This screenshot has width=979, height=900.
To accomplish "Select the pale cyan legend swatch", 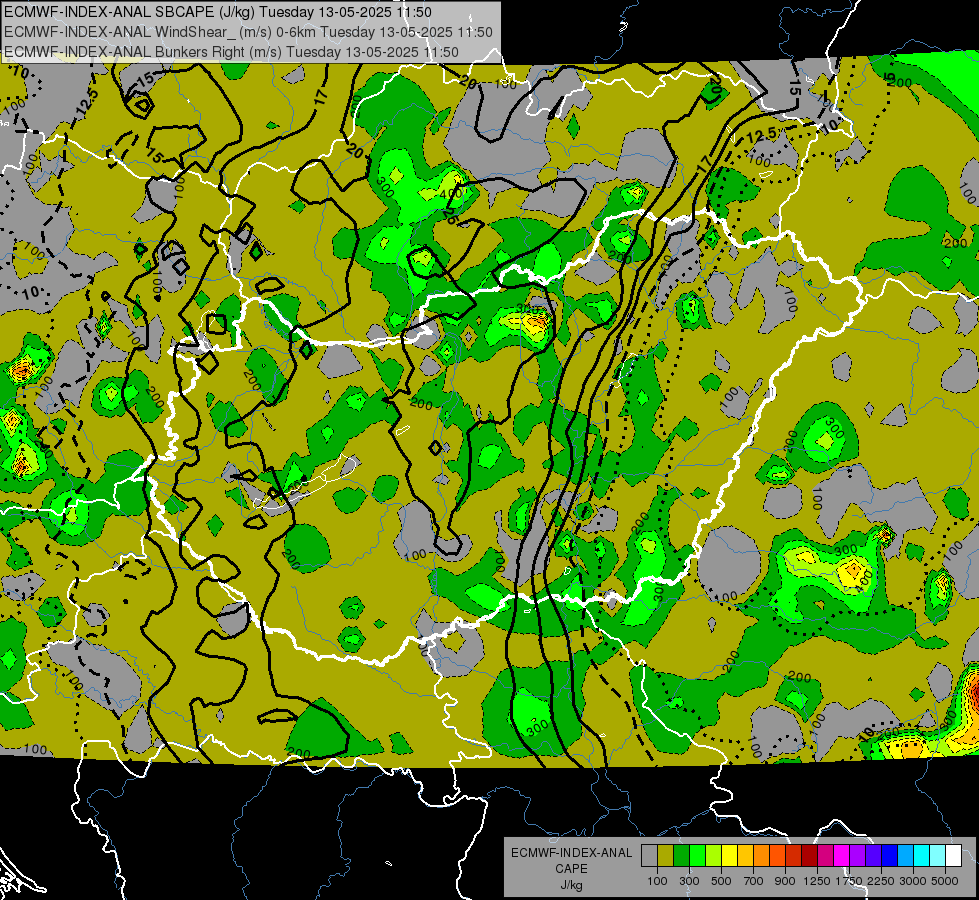I will (x=938, y=856).
